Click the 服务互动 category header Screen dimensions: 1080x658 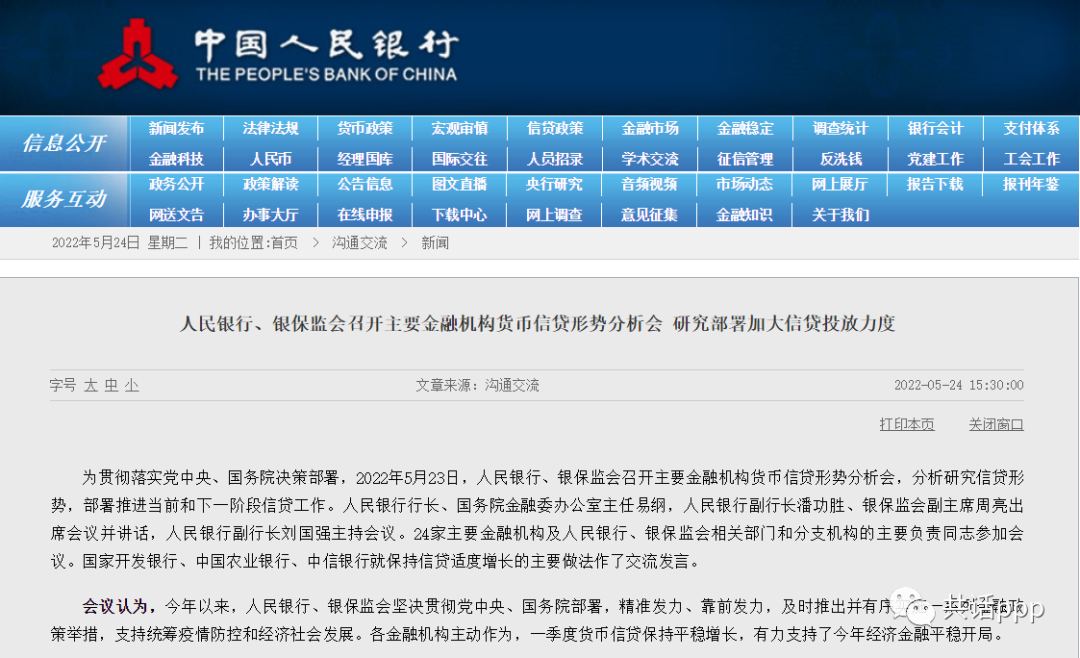[64, 199]
